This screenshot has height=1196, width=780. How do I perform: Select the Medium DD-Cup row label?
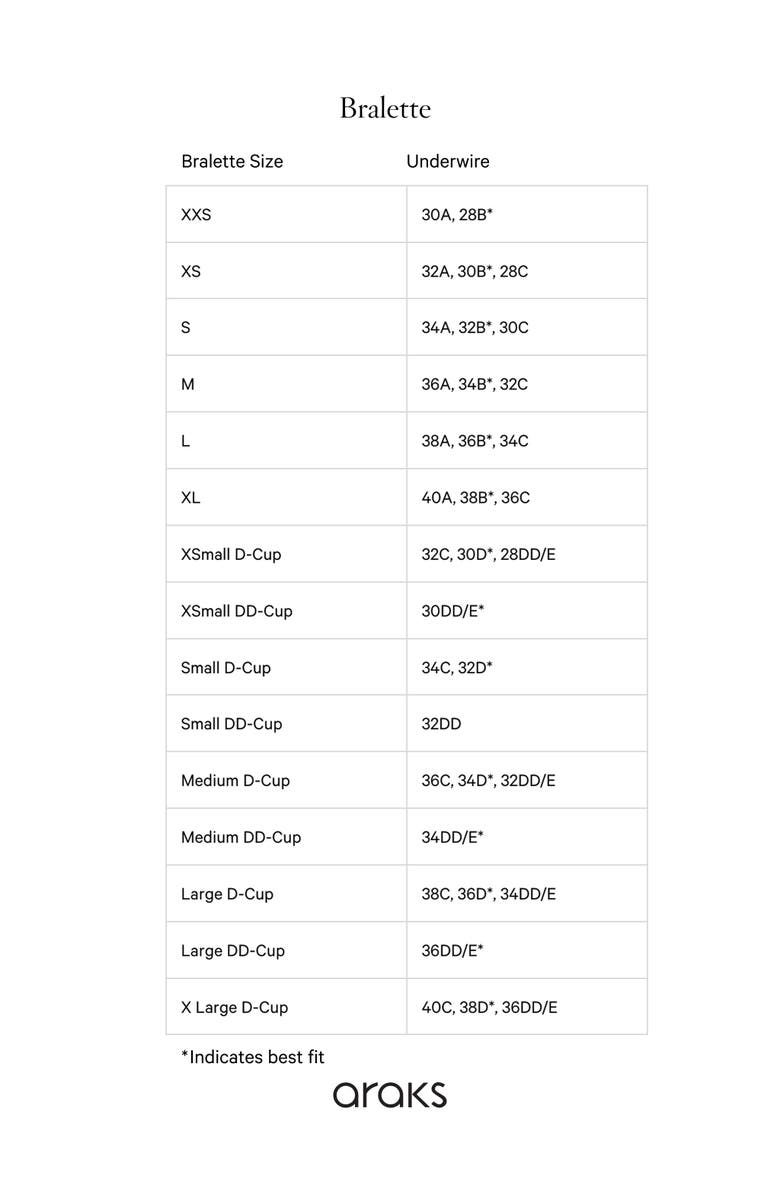241,837
